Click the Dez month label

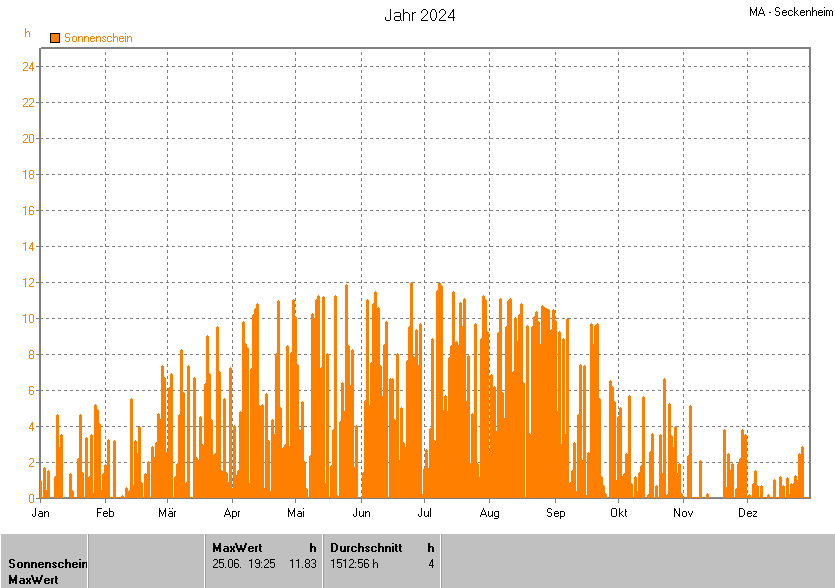tap(747, 513)
